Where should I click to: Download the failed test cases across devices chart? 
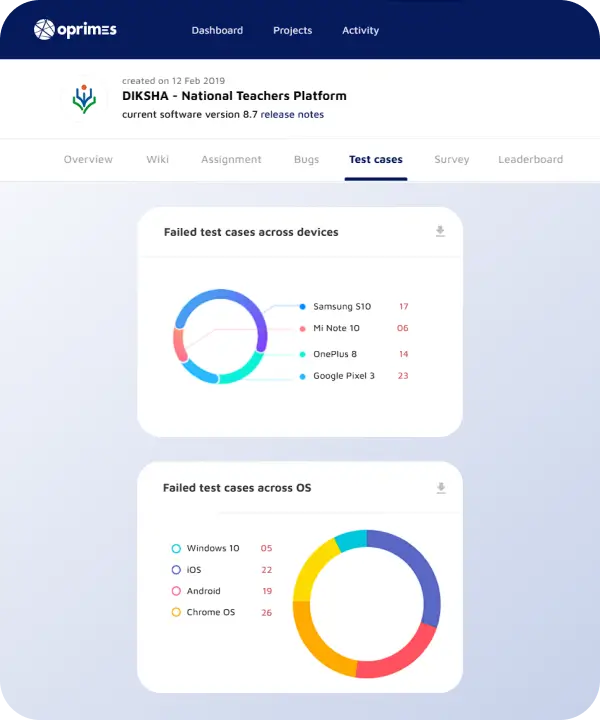pos(440,232)
